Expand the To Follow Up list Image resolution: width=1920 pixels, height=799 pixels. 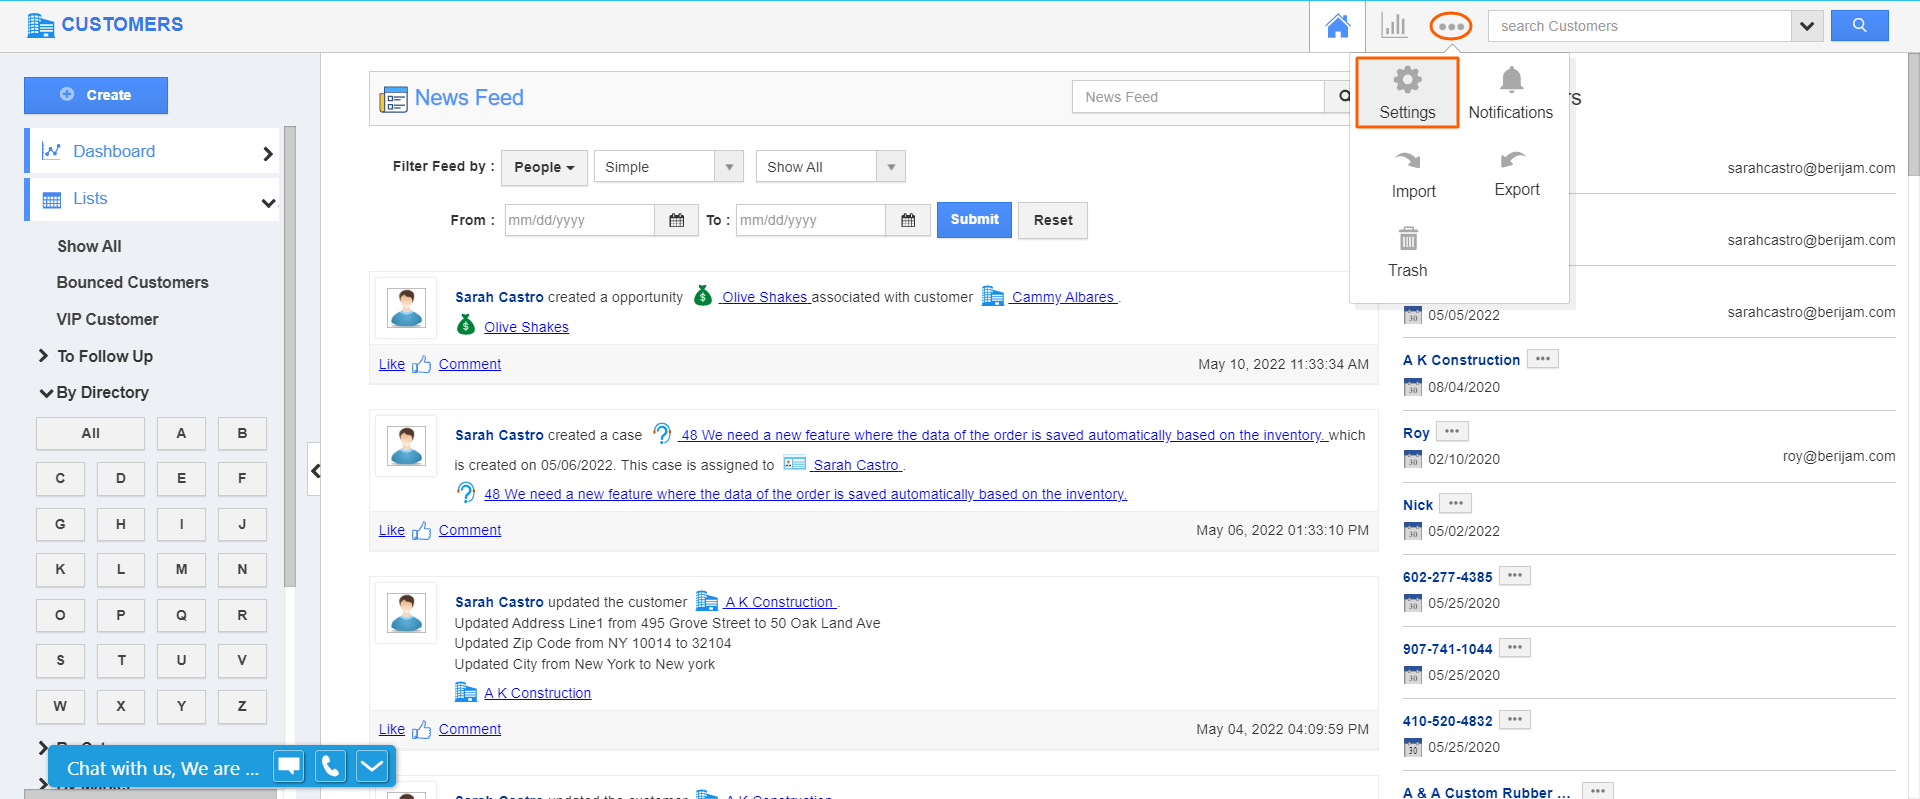tap(43, 356)
